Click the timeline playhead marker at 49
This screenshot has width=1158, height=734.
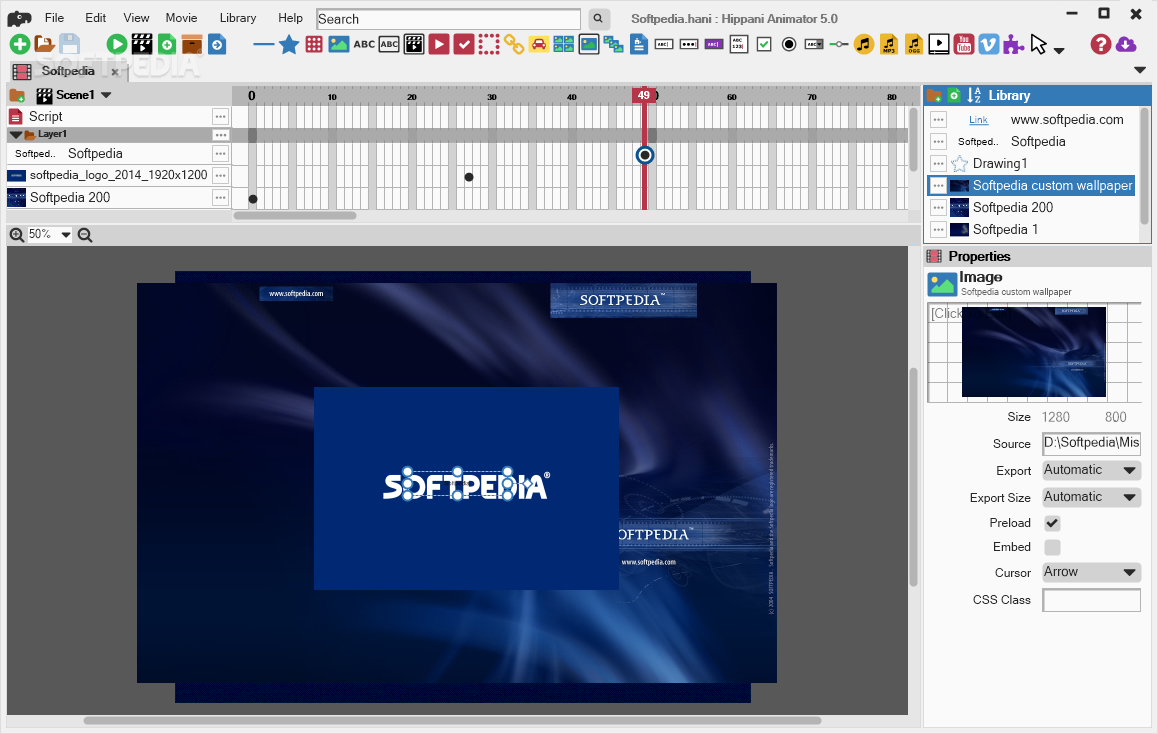(644, 95)
